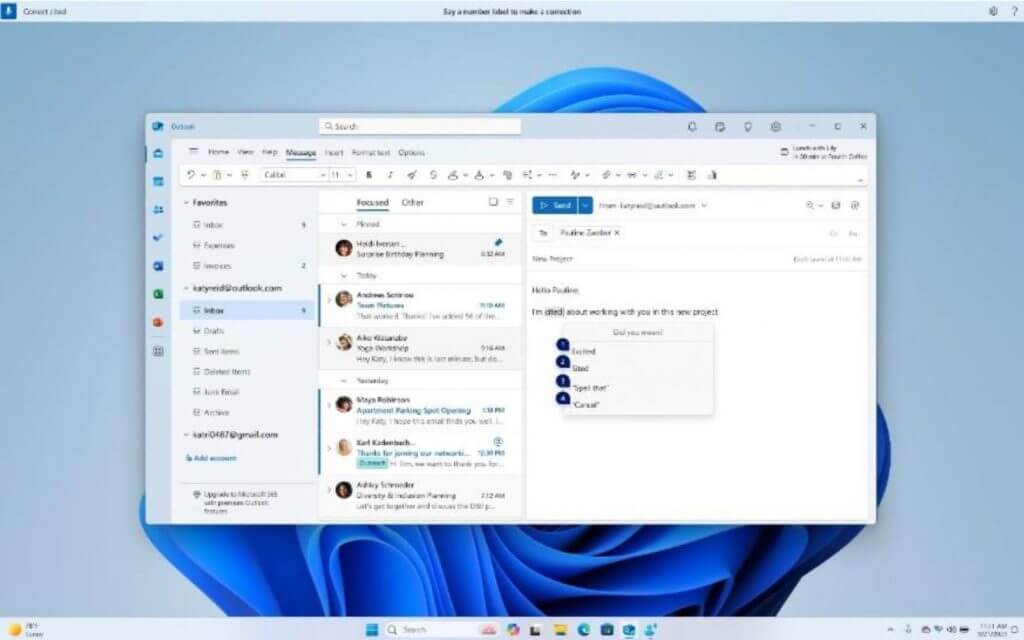Screen dimensions: 1024x640
Task: Switch to the Insert ribbon tab
Action: tap(334, 152)
